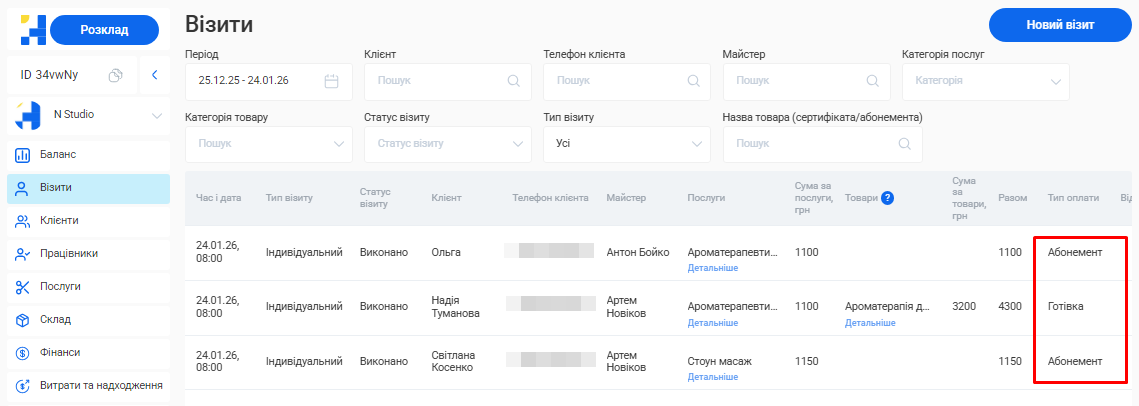Collapse the sidebar with the chevron arrow
Viewport: 1139px width, 406px height.
pyautogui.click(x=155, y=75)
